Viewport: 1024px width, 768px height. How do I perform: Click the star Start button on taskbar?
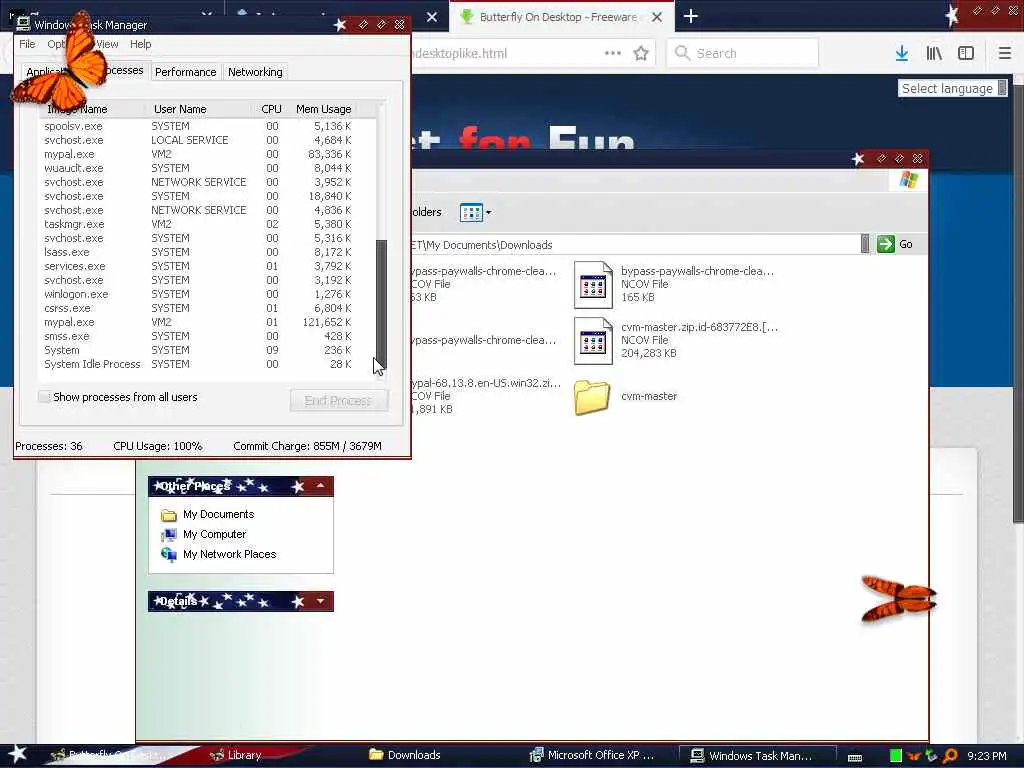pos(17,754)
